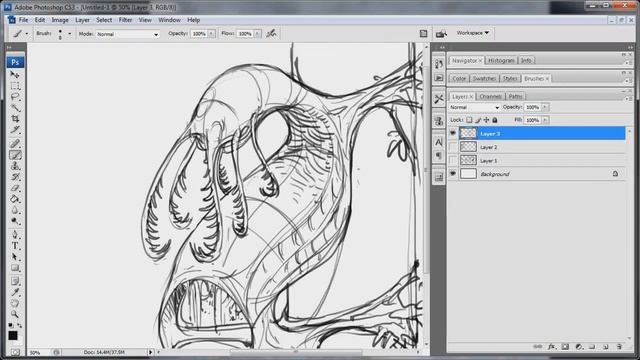Switch to the Channels tab

(x=490, y=96)
